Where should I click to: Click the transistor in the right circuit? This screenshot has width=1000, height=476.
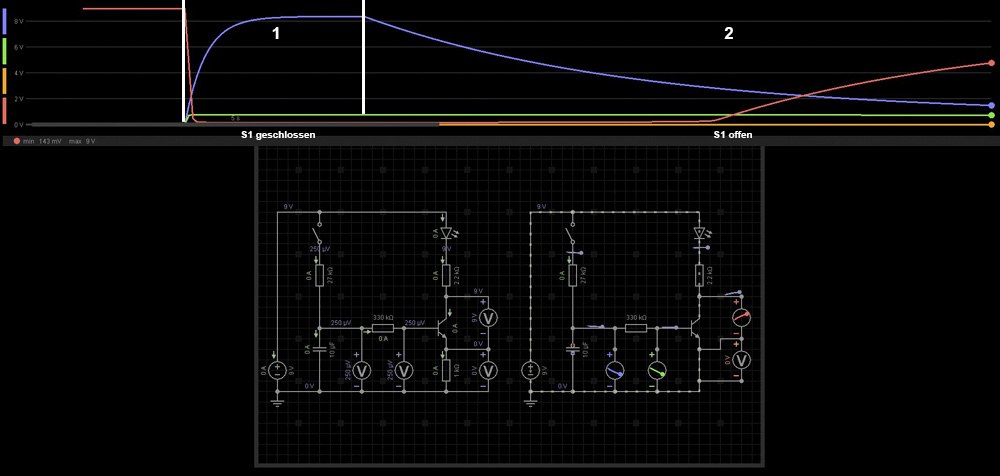[694, 326]
